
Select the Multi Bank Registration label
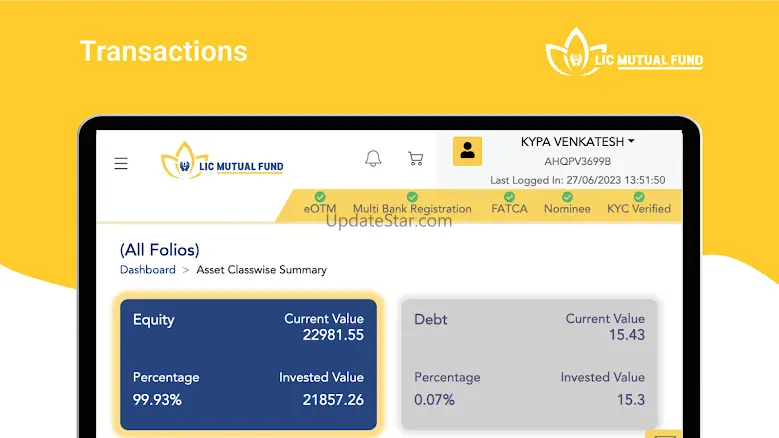[412, 209]
